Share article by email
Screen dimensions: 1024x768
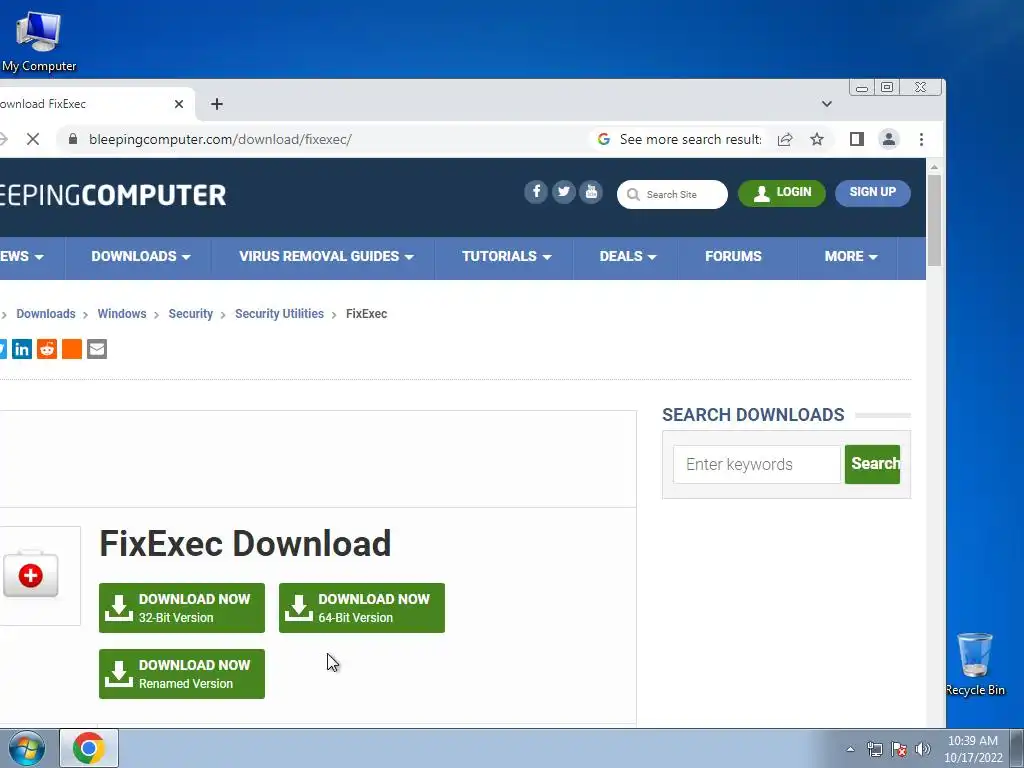pos(97,349)
